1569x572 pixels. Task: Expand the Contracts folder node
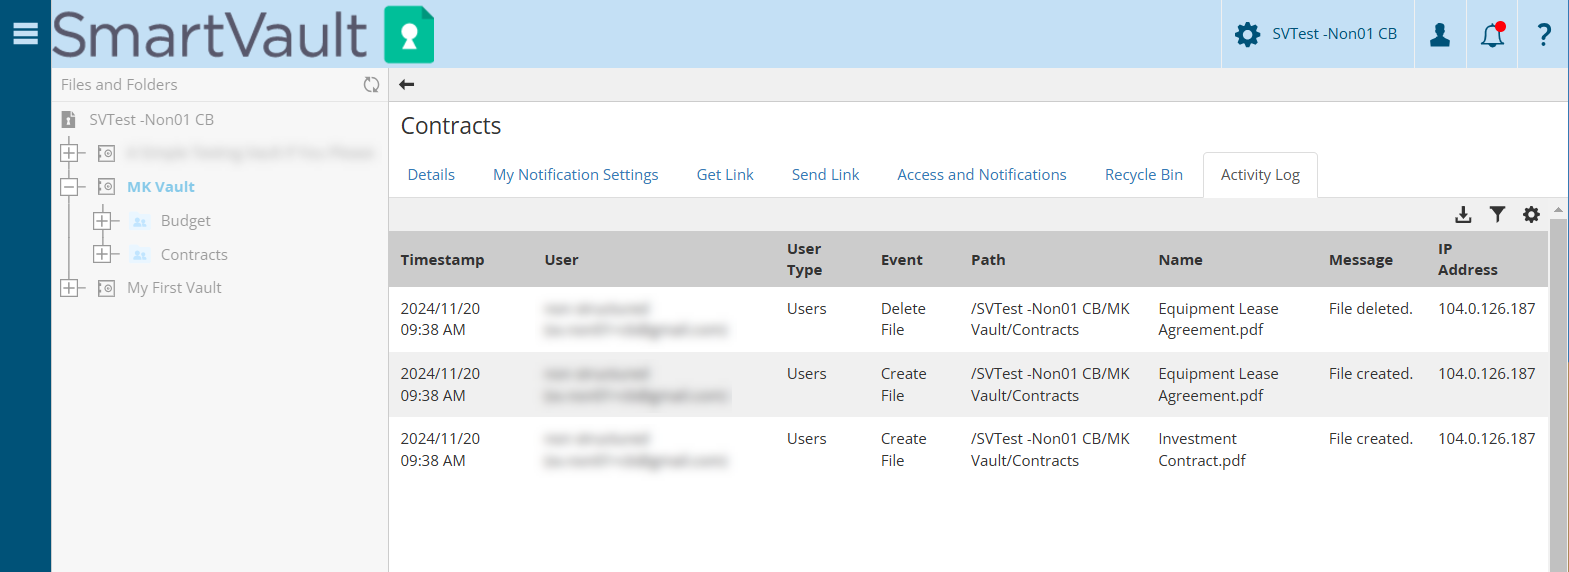tap(102, 254)
